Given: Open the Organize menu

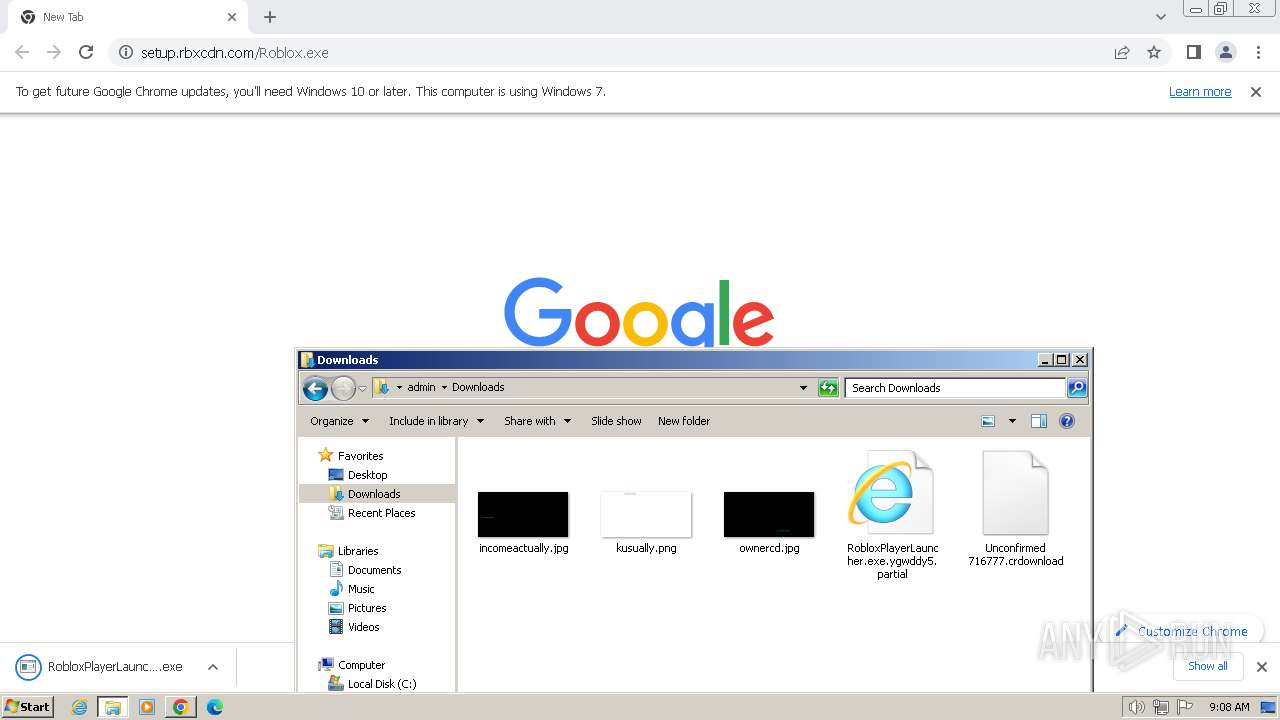Looking at the screenshot, I should 339,421.
